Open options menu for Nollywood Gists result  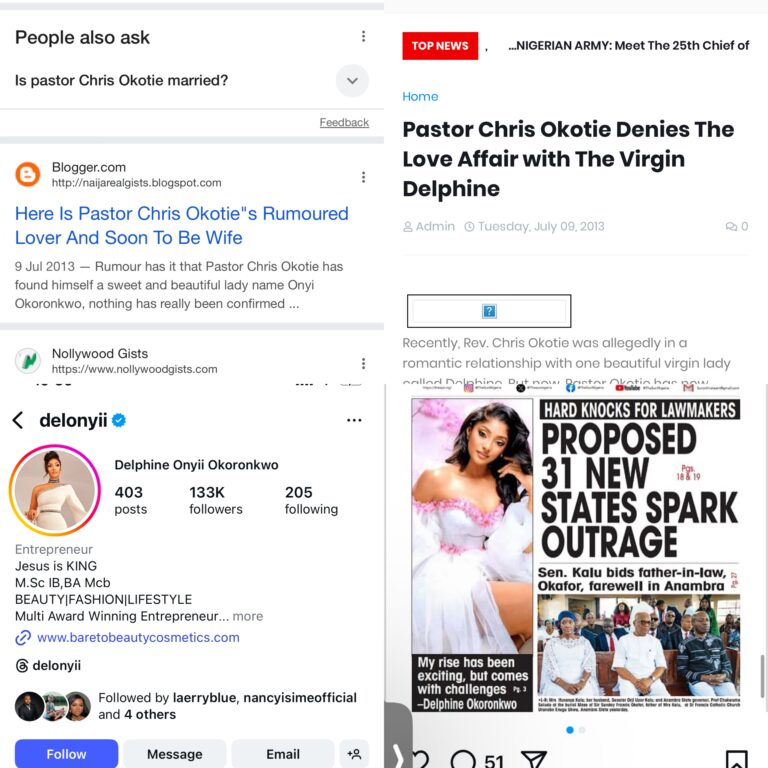pyautogui.click(x=363, y=363)
